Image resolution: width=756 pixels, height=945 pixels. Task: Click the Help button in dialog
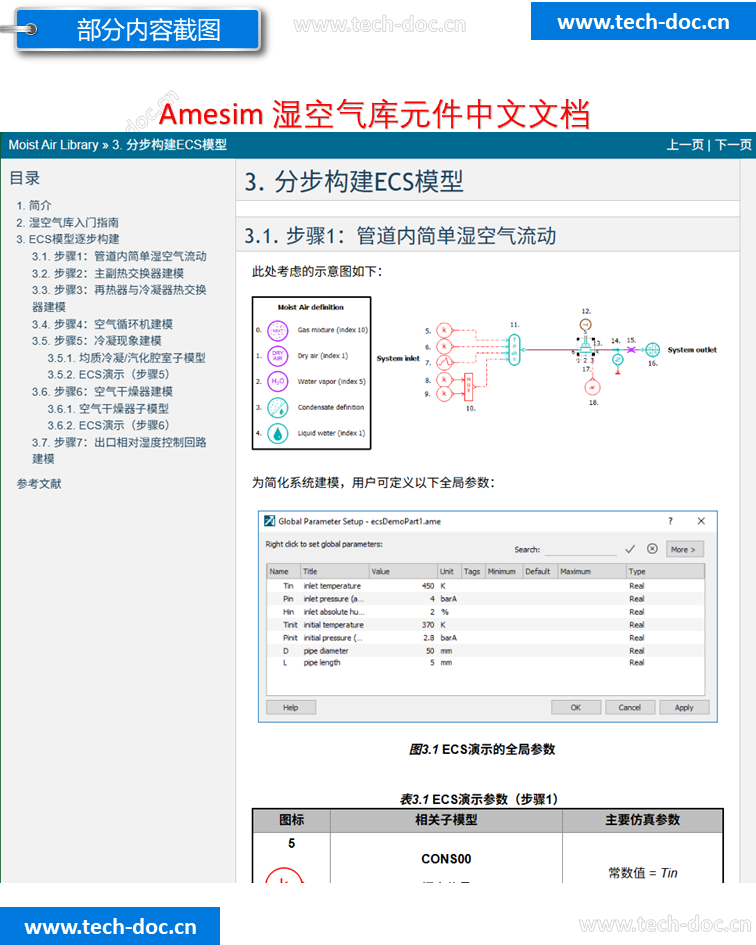[291, 708]
